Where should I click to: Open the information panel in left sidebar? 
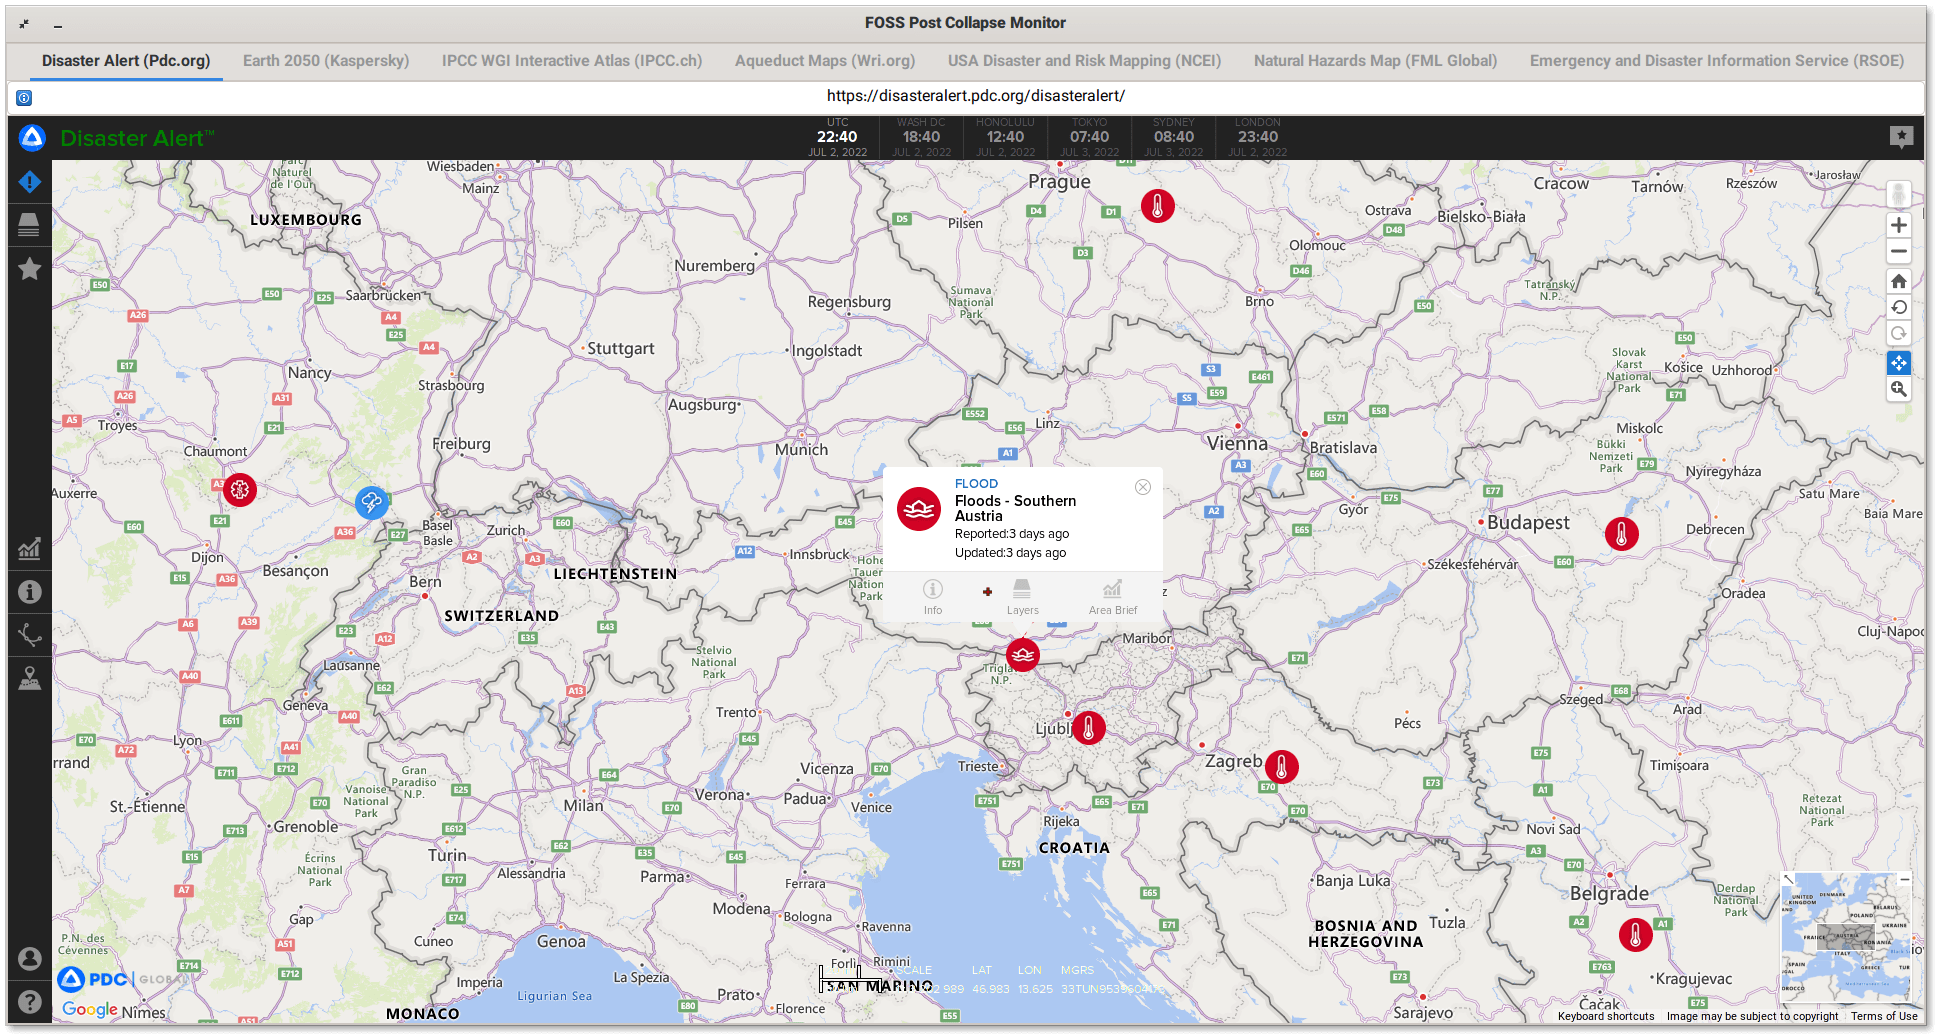tap(30, 592)
